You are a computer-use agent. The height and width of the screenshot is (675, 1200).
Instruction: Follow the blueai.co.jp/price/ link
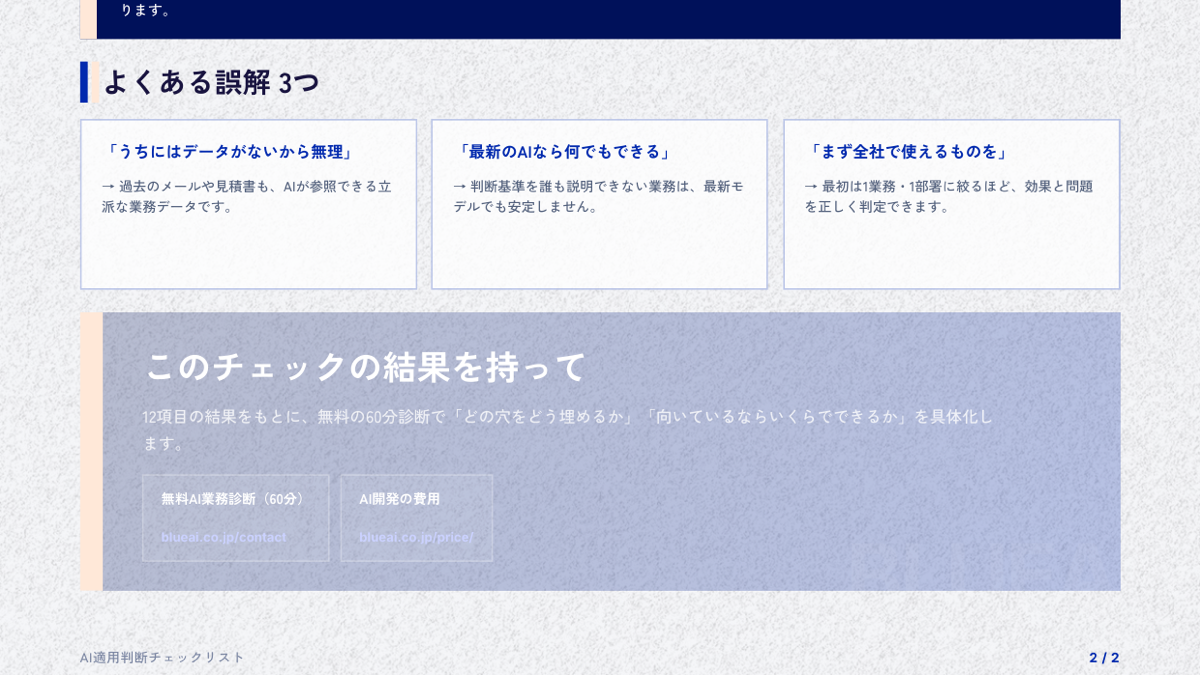416,537
